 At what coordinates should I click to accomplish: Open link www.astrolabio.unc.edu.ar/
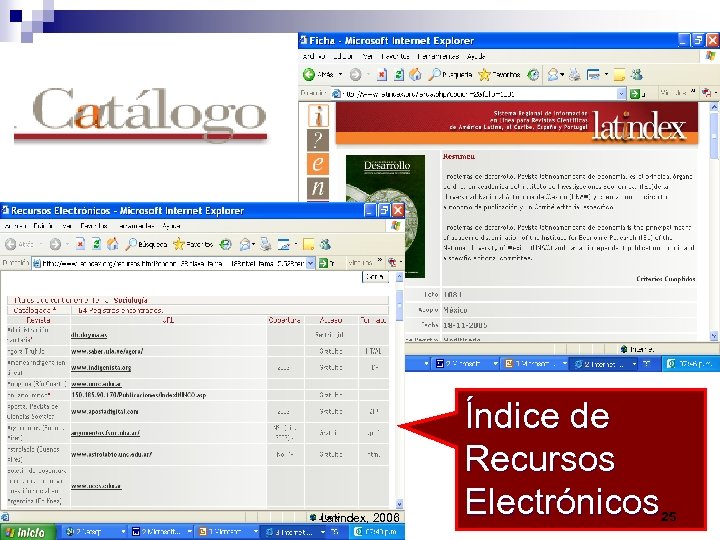click(112, 455)
